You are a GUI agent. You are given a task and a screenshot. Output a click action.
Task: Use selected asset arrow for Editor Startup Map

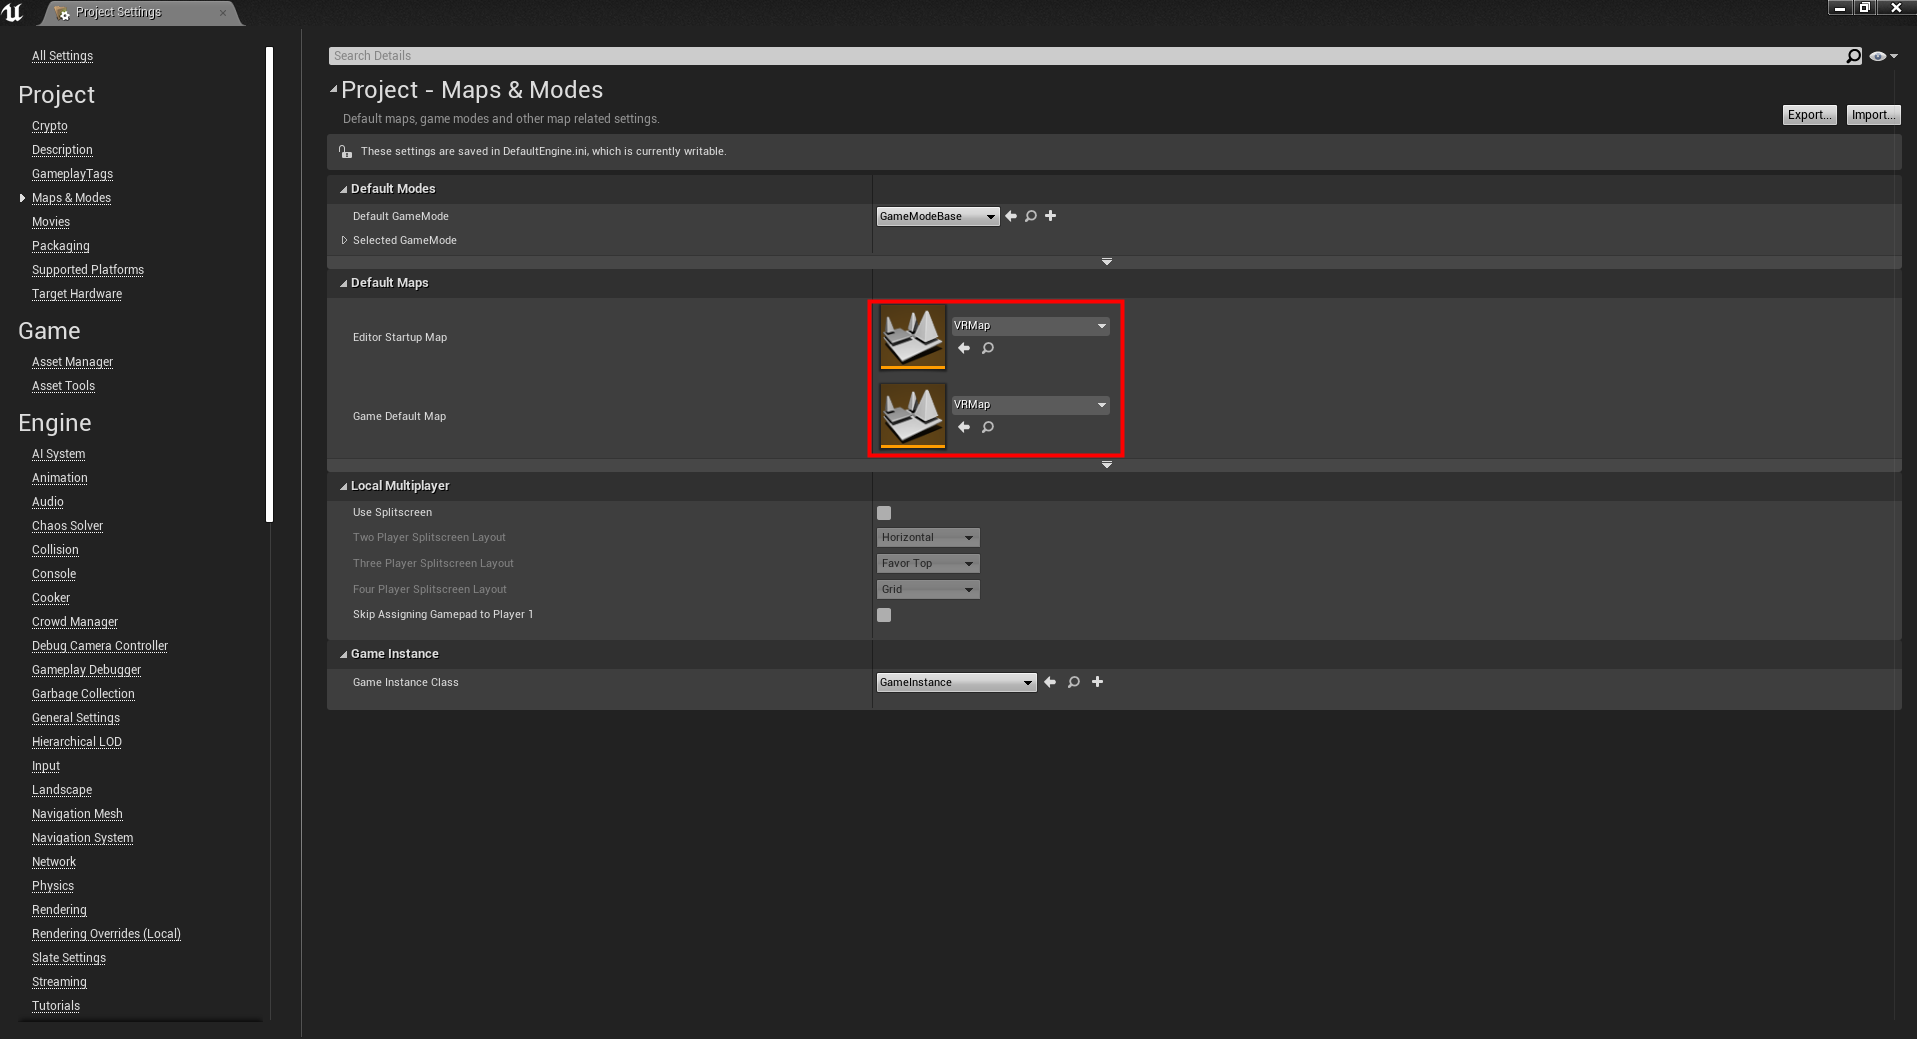[964, 348]
